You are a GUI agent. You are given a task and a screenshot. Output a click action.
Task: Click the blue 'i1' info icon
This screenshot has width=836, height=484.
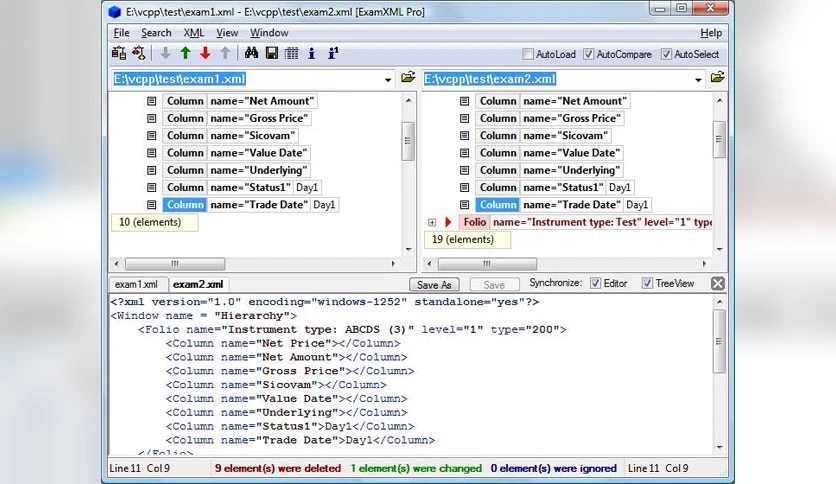333,53
